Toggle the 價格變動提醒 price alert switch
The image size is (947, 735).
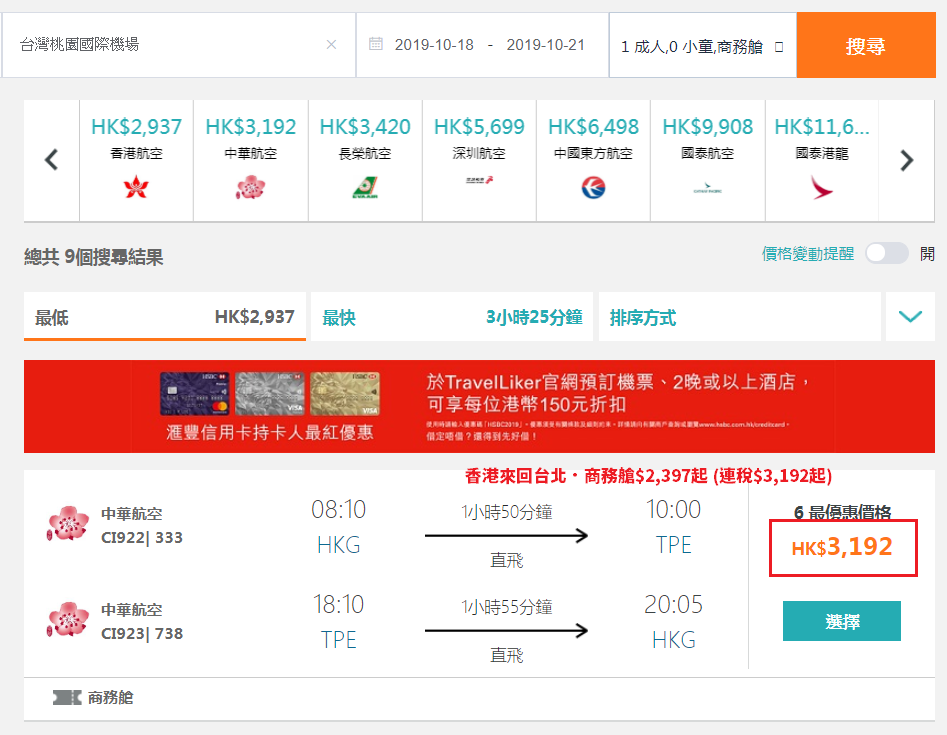pyautogui.click(x=886, y=253)
